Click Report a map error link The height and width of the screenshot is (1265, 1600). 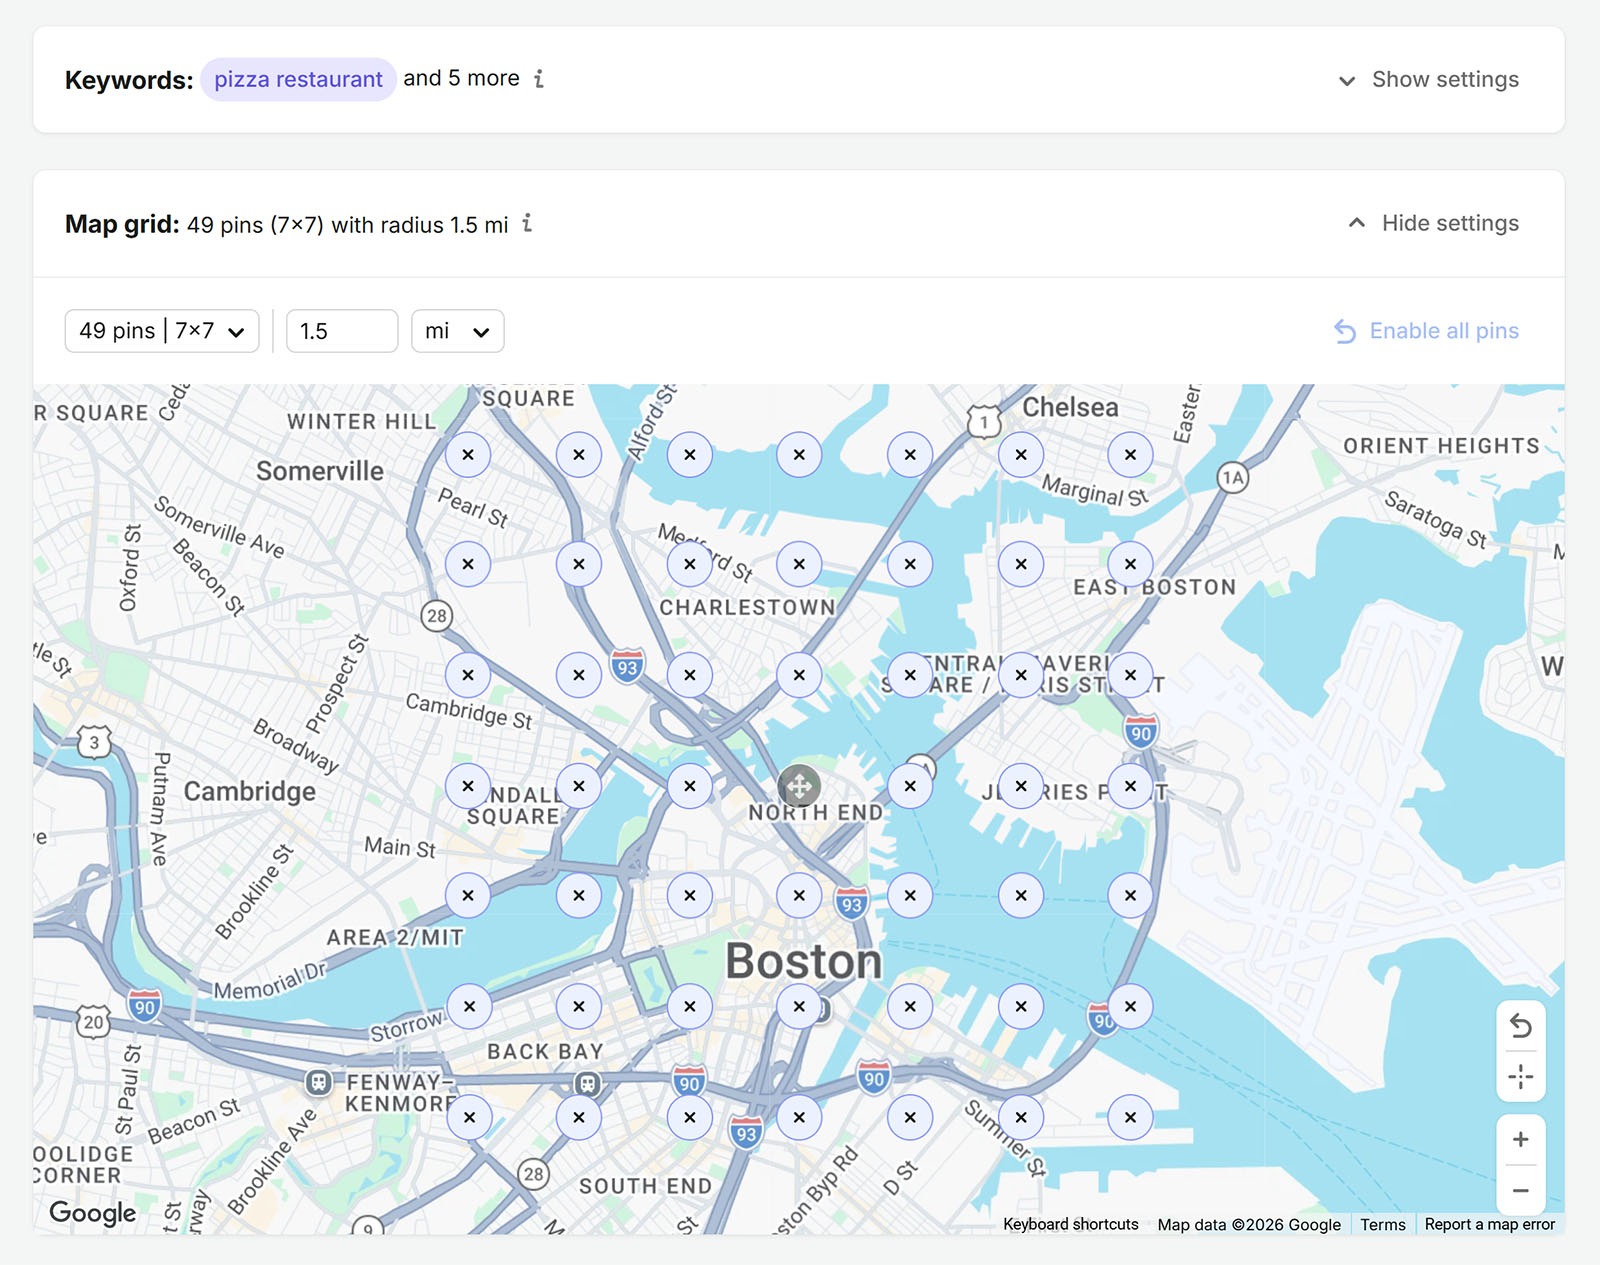point(1490,1224)
